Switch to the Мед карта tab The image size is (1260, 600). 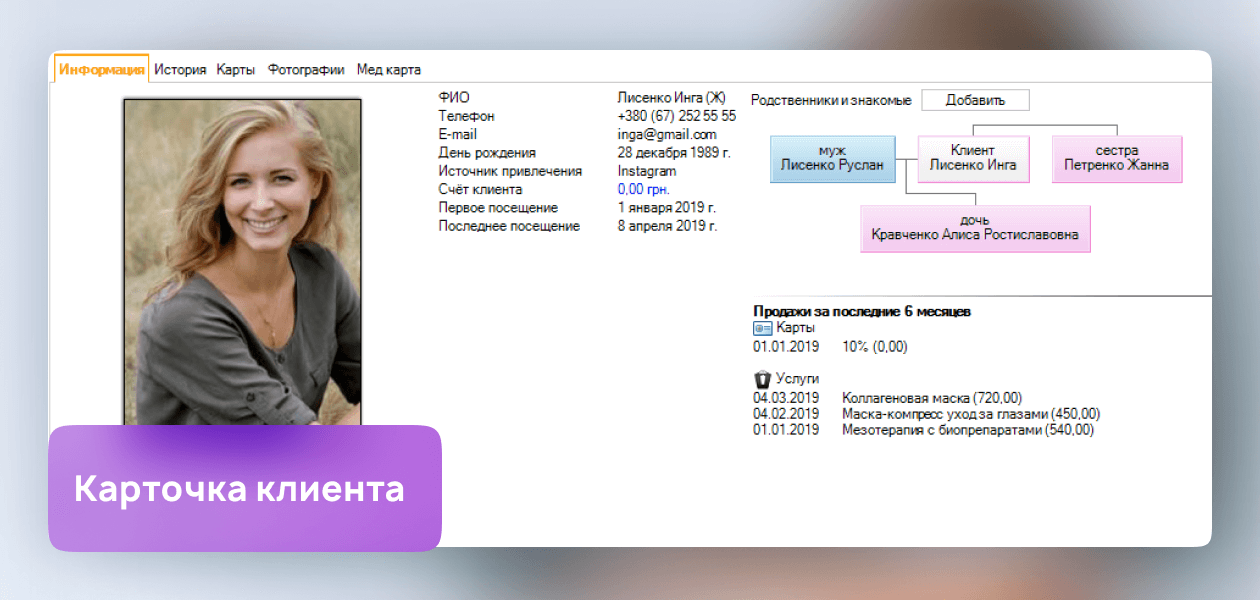pyautogui.click(x=389, y=70)
